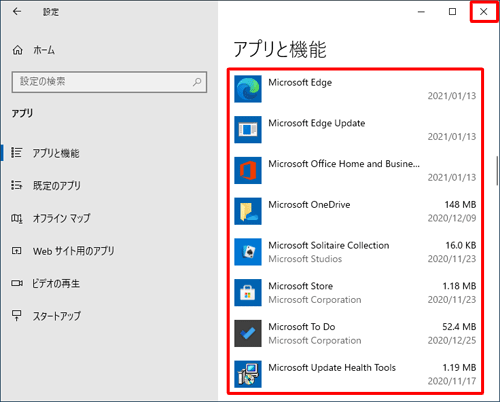Viewport: 500px width, 402px height.
Task: Select Microsoft Solitaire Collection entry name
Action: [329, 245]
